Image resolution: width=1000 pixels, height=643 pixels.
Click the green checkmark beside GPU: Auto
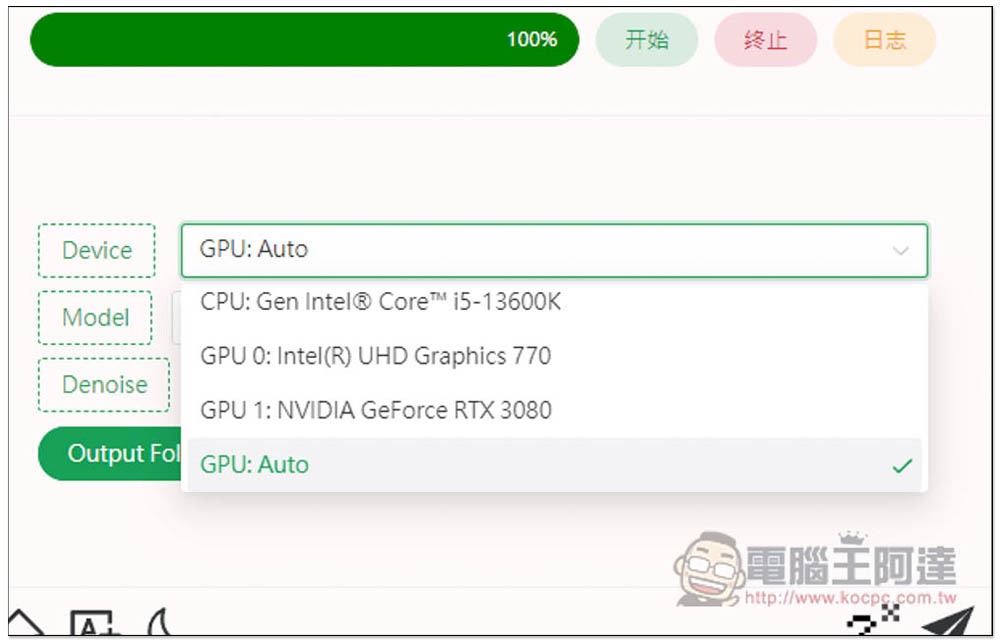pos(902,465)
